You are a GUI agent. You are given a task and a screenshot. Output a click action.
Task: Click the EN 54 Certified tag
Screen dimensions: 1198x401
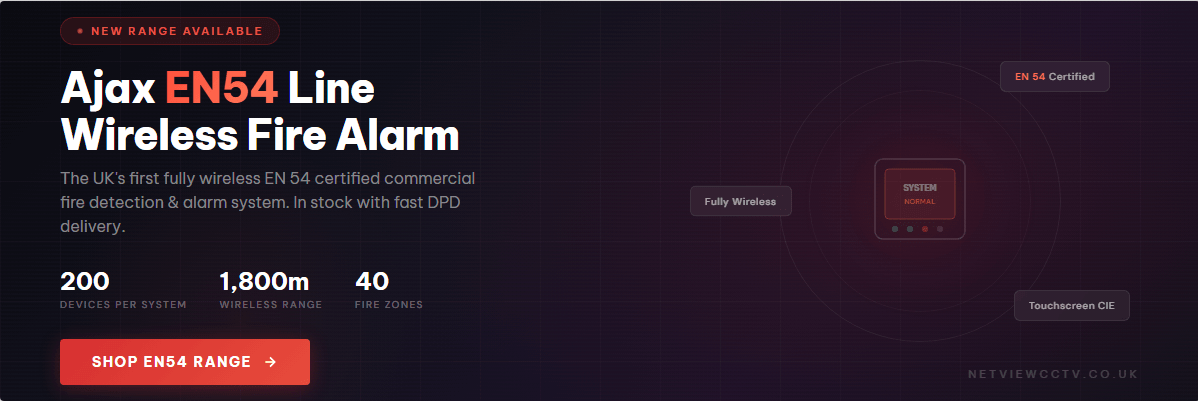(x=1054, y=76)
